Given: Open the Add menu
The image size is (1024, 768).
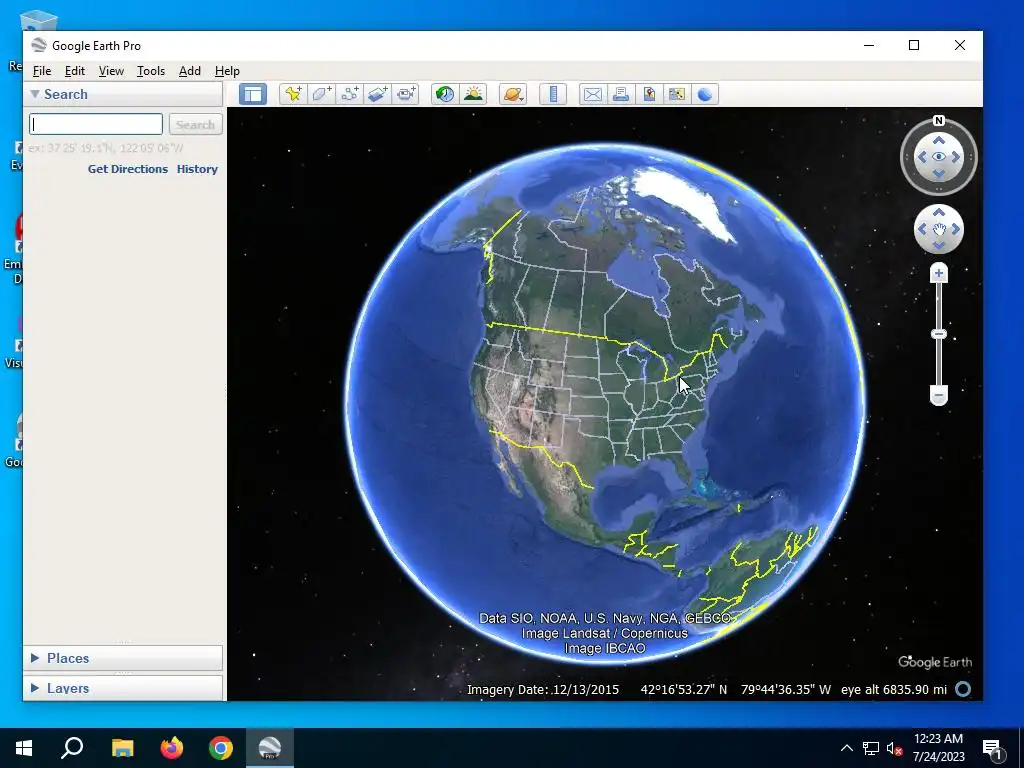Looking at the screenshot, I should point(189,71).
